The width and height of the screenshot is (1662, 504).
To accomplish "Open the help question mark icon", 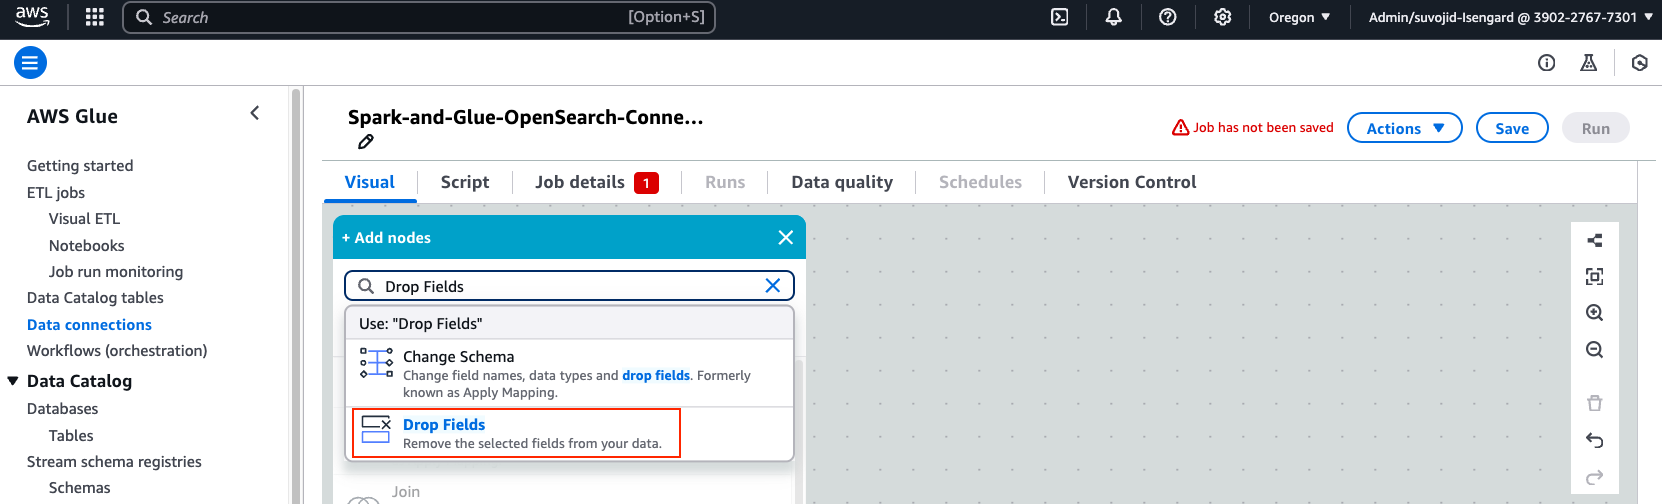I will click(1167, 17).
